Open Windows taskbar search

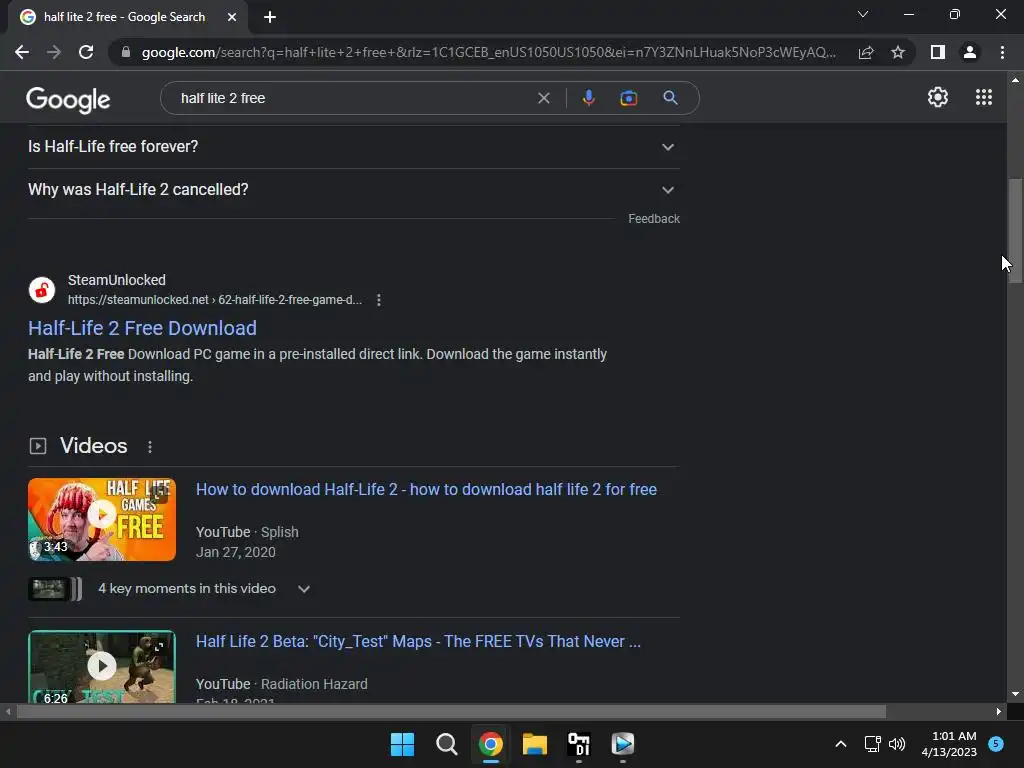[447, 744]
